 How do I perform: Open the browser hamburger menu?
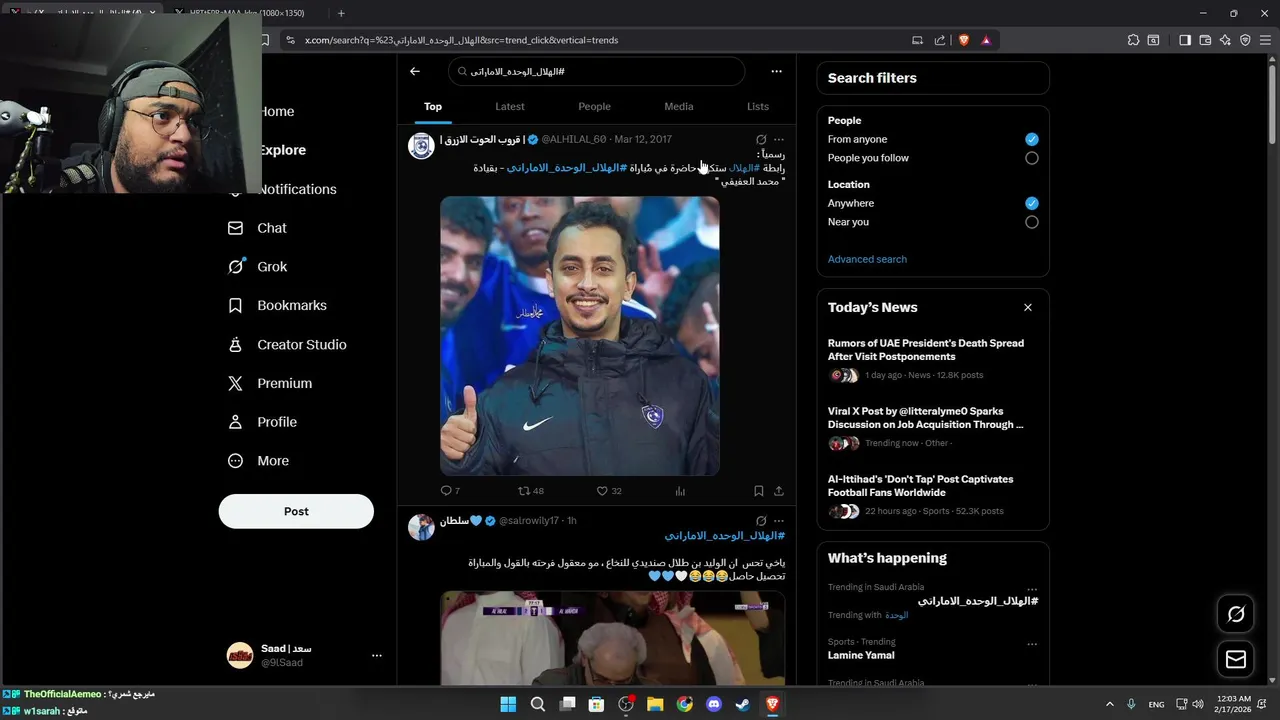point(1265,40)
